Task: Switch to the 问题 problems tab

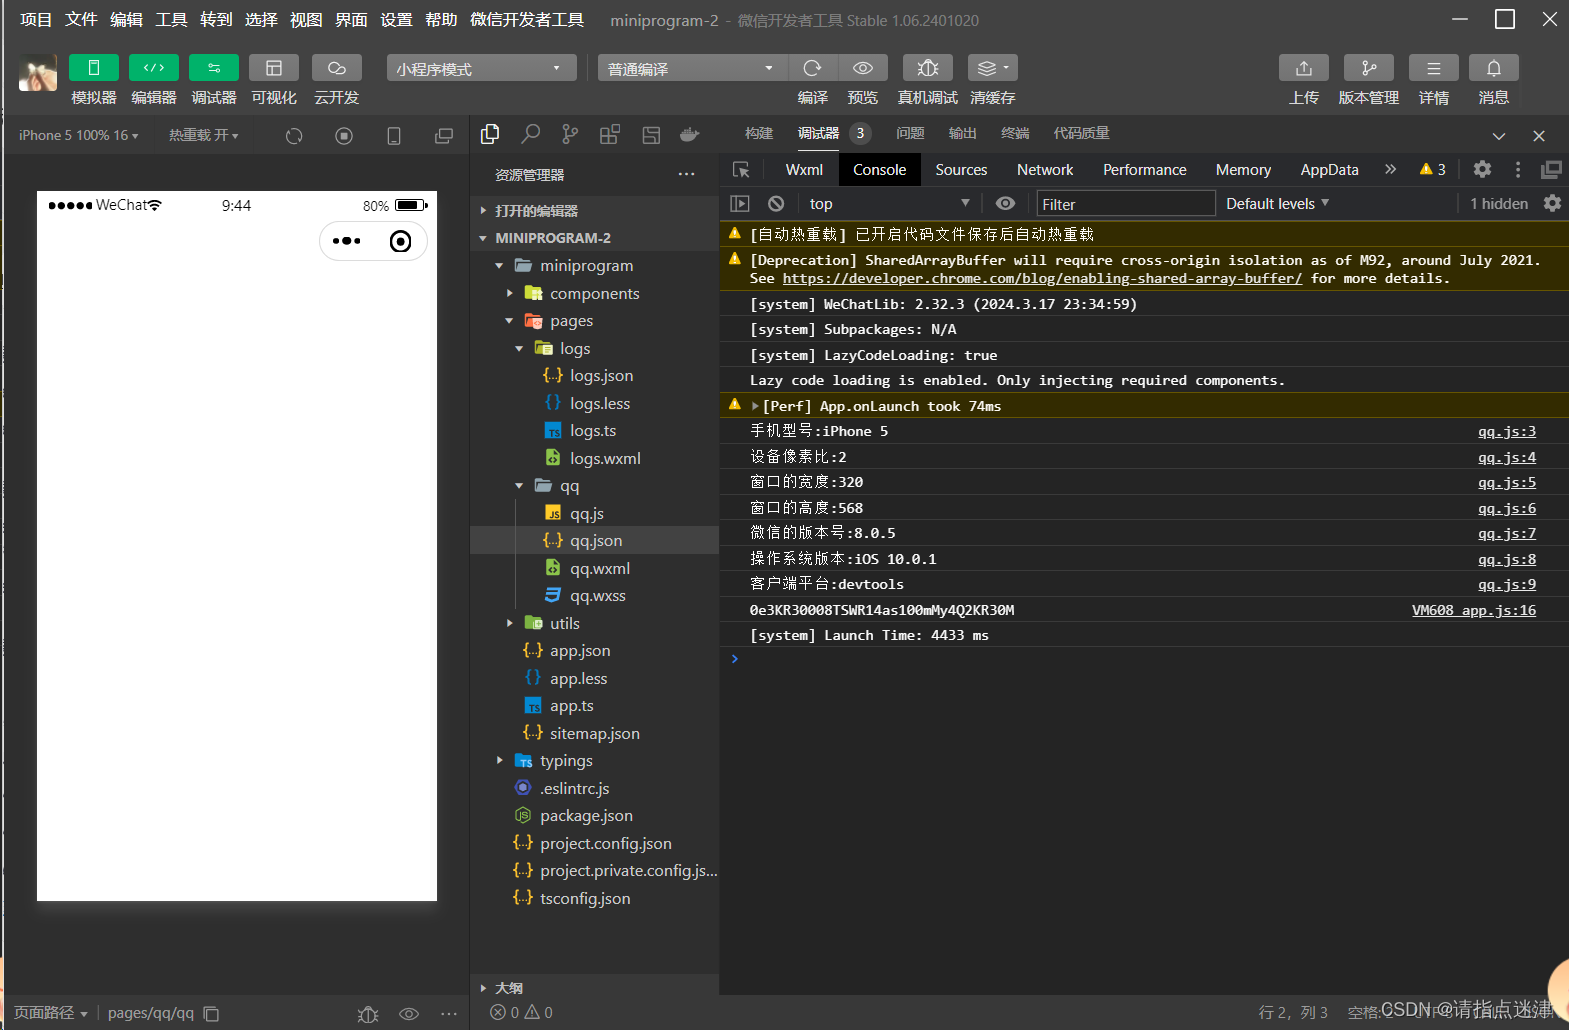Action: click(x=910, y=133)
